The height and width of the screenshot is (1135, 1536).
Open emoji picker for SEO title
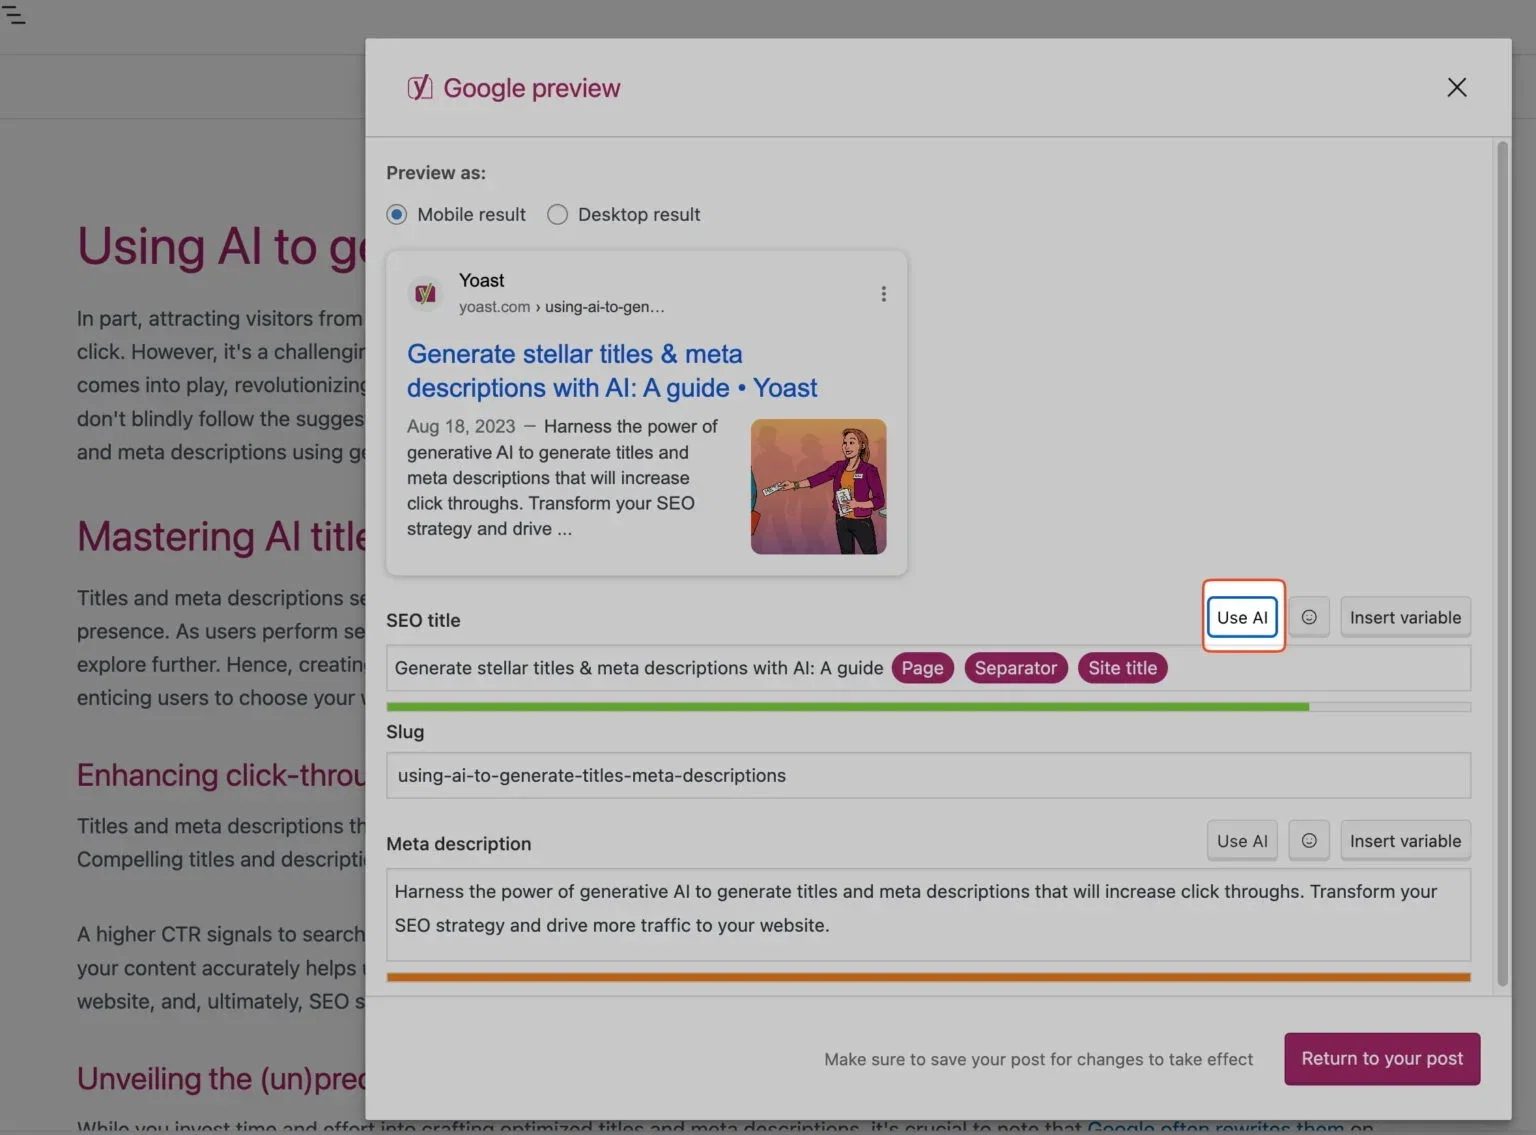[x=1309, y=618]
